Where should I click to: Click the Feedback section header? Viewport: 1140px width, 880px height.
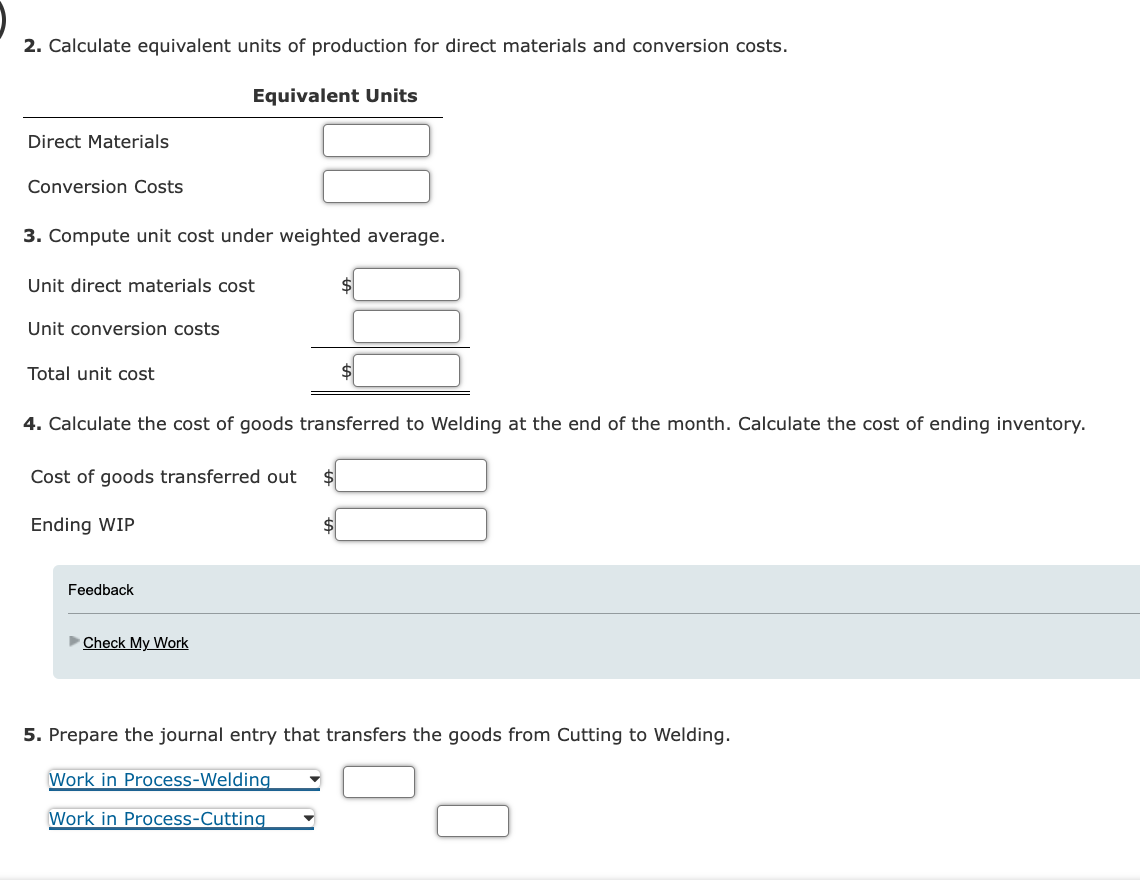point(101,589)
